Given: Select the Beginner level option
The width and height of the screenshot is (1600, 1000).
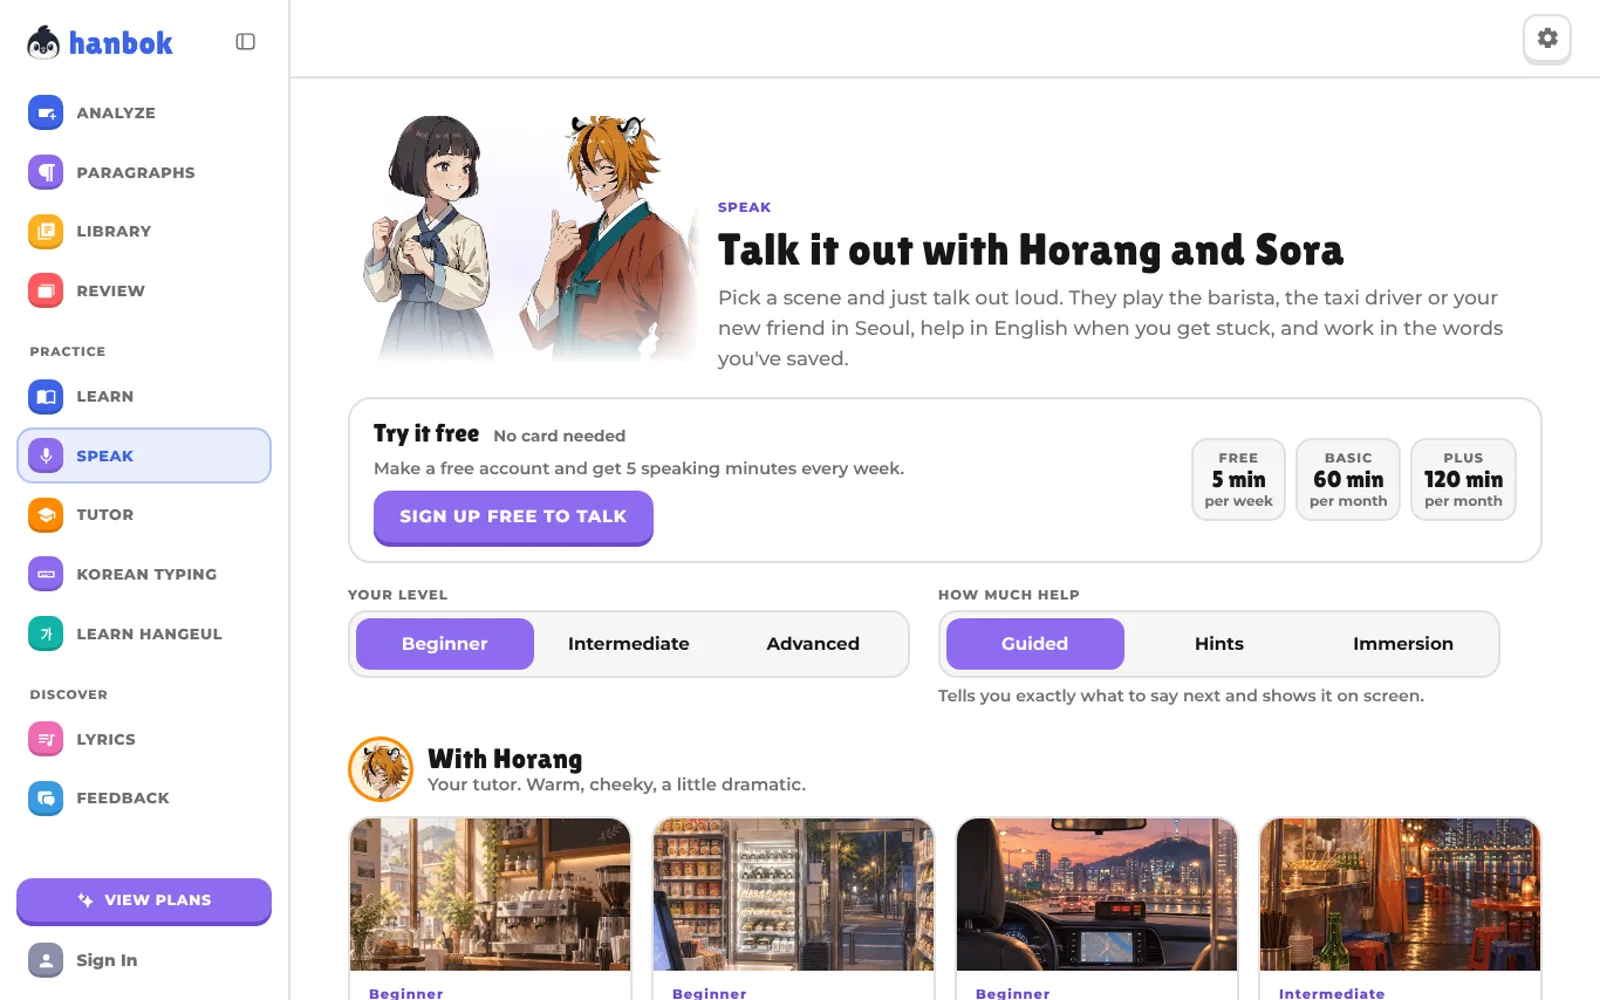Looking at the screenshot, I should click(x=445, y=644).
